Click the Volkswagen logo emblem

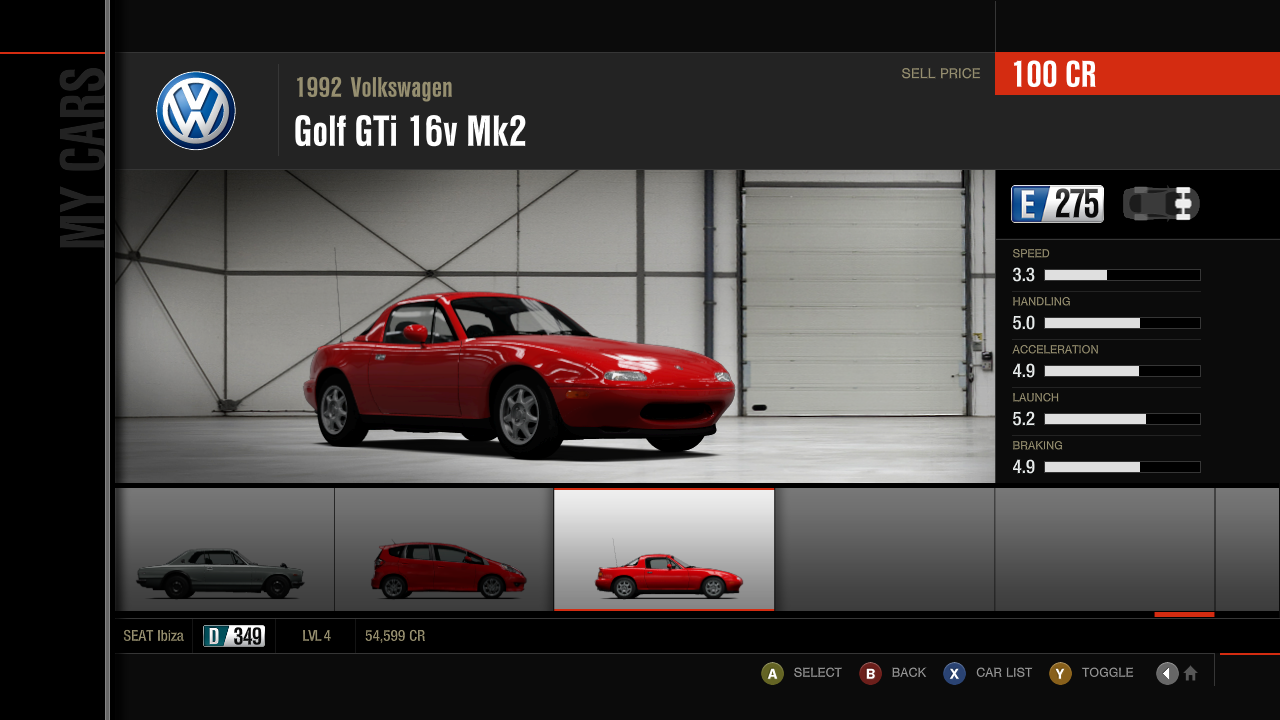point(196,111)
